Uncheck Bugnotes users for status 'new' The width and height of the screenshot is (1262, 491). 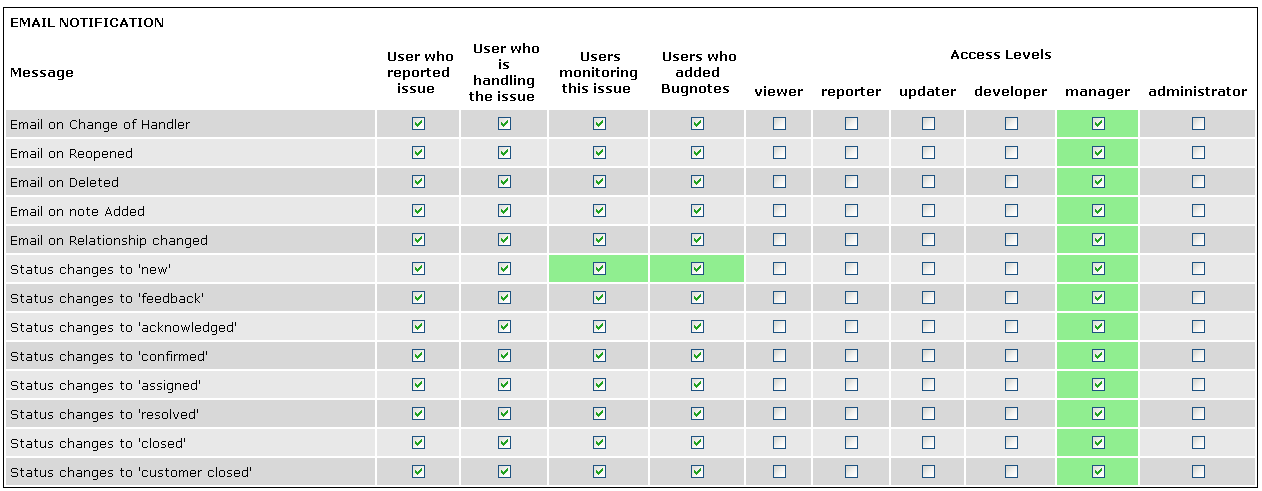point(697,269)
